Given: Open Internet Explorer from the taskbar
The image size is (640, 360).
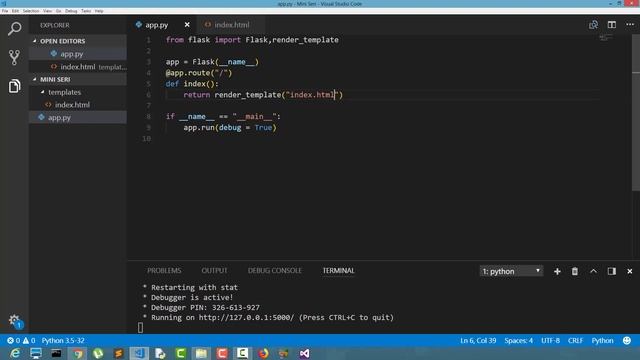Looking at the screenshot, I should pyautogui.click(x=15, y=353).
